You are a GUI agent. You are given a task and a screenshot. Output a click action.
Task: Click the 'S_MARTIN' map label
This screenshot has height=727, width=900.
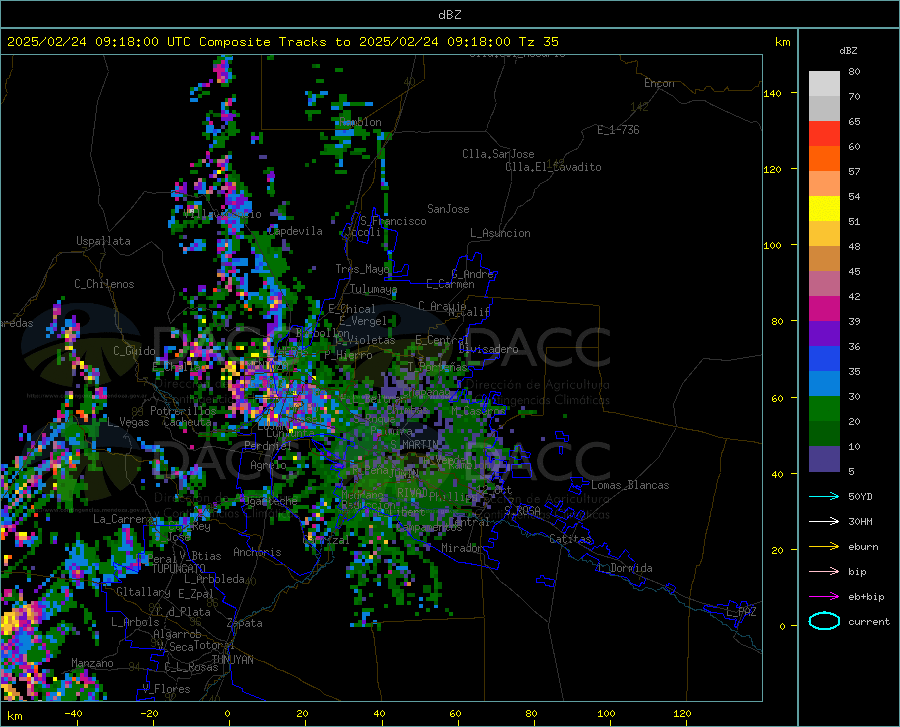point(414,445)
